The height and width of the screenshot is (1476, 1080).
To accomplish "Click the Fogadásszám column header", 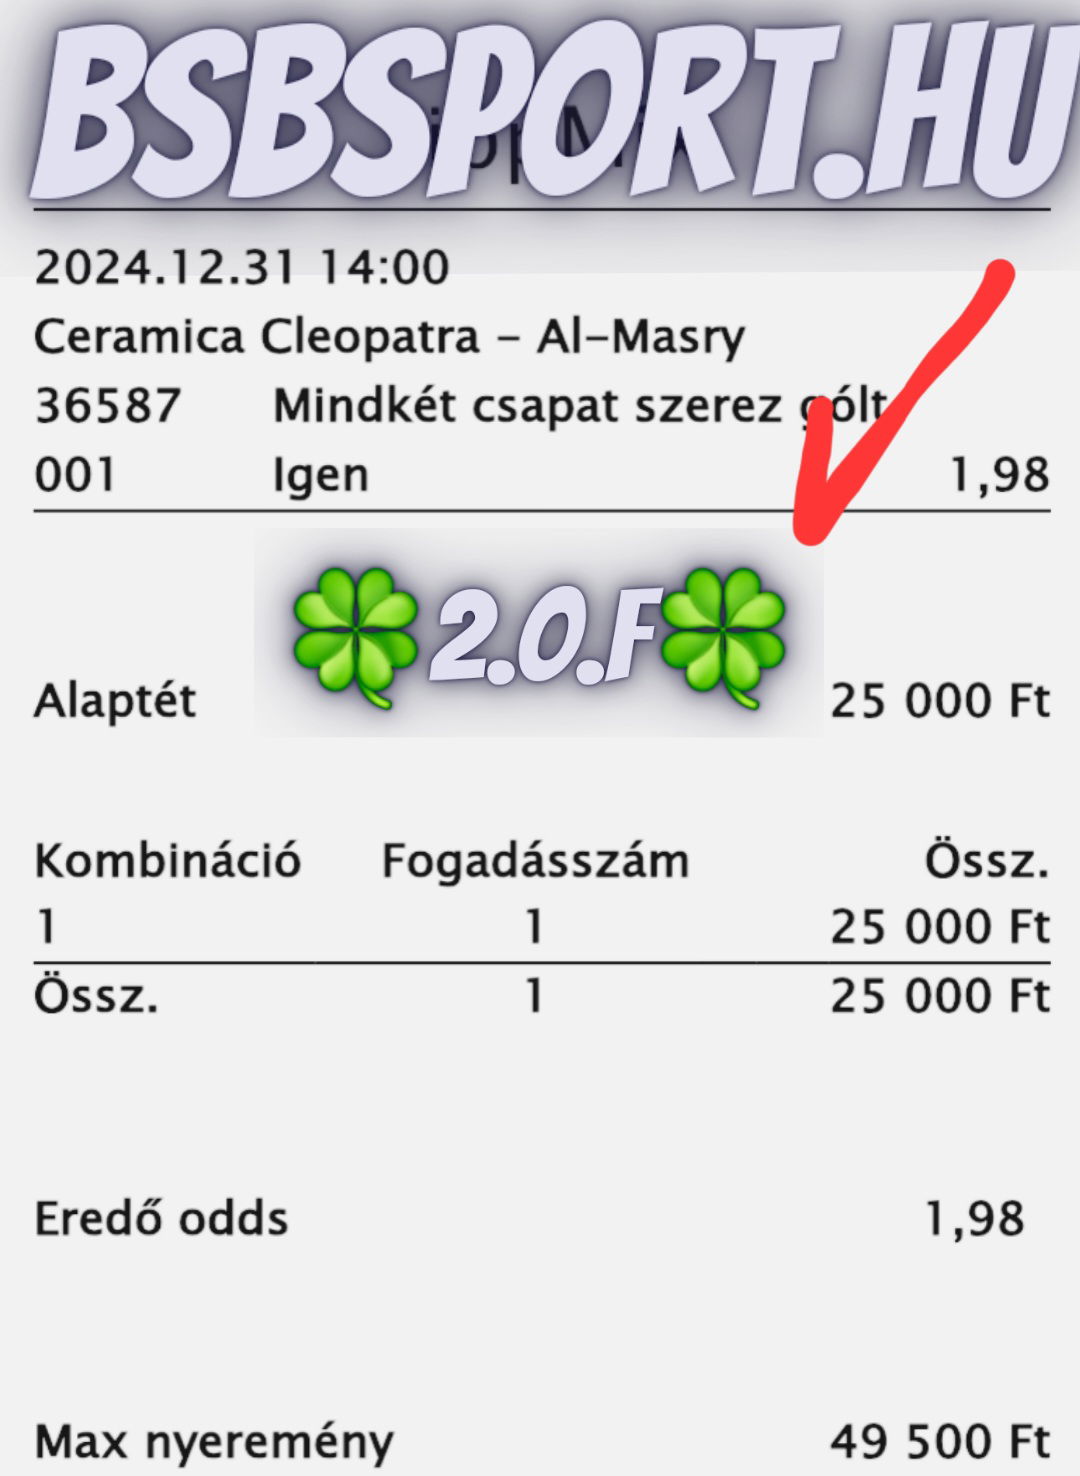I will click(x=535, y=861).
